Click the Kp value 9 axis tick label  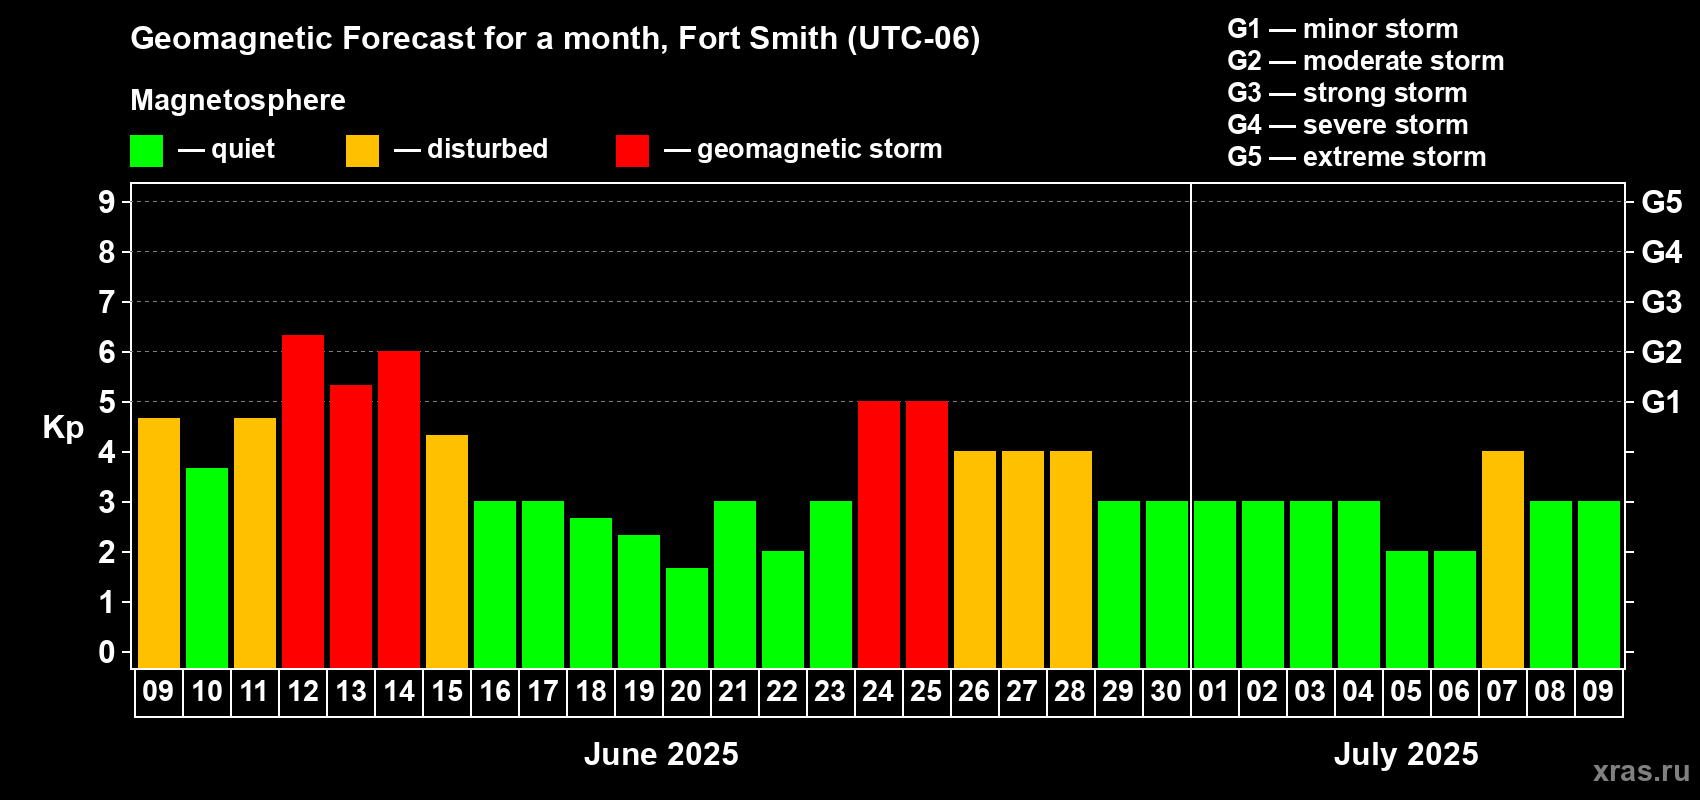pos(107,202)
